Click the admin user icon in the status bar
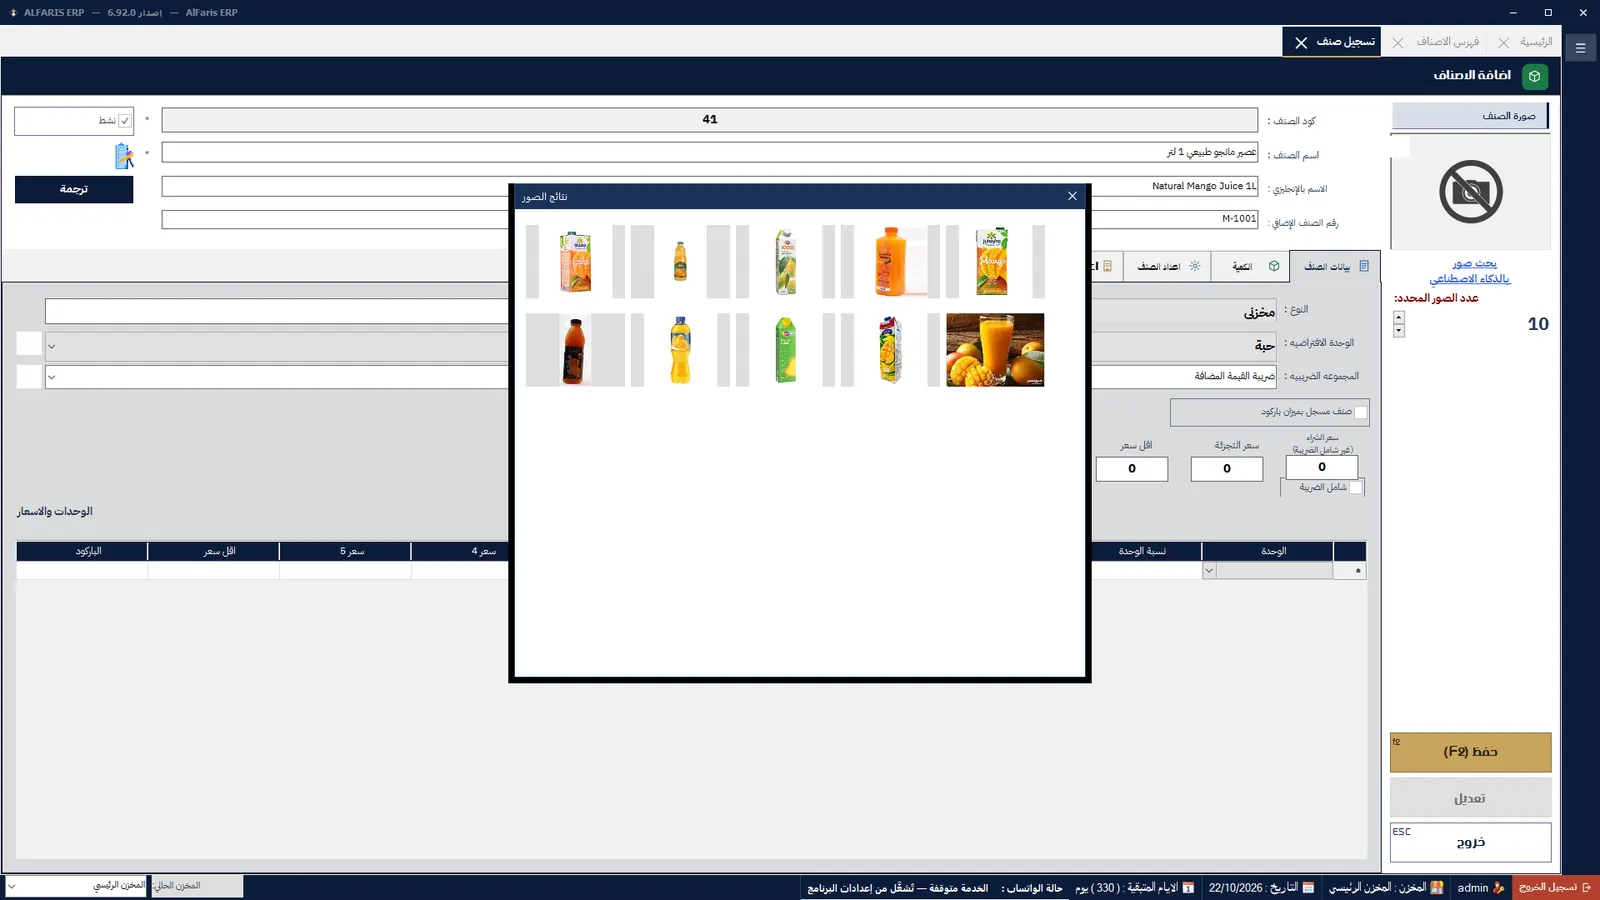This screenshot has height=900, width=1600. pyautogui.click(x=1498, y=888)
